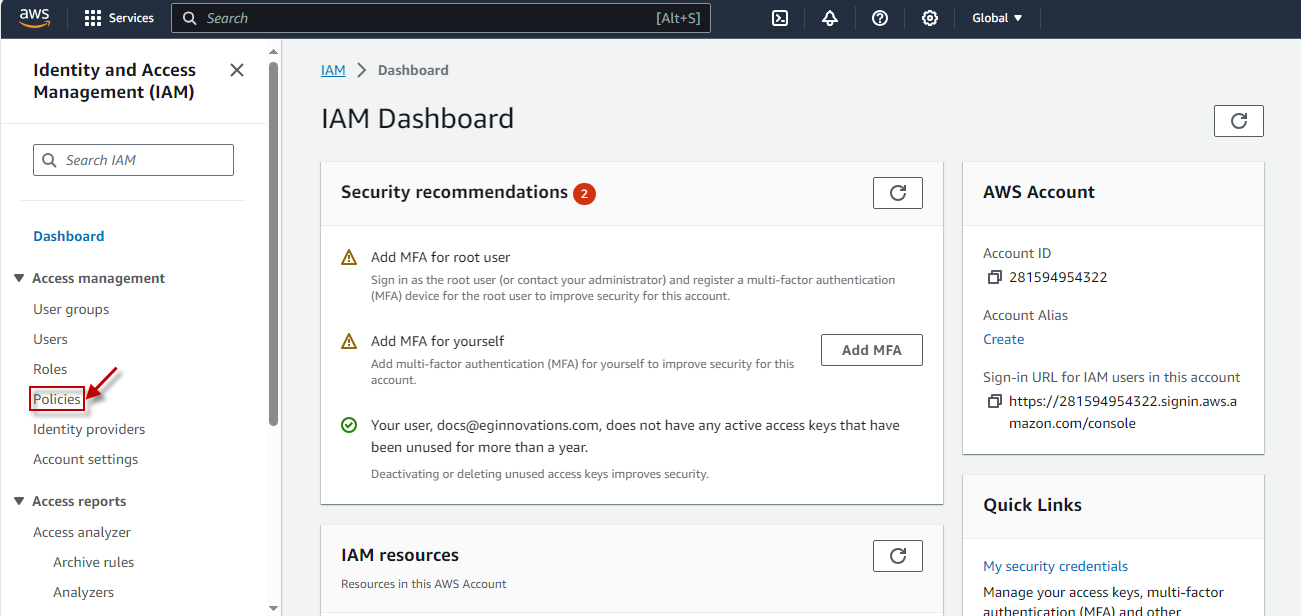Open Users in the sidebar
The image size is (1301, 616).
tap(50, 339)
